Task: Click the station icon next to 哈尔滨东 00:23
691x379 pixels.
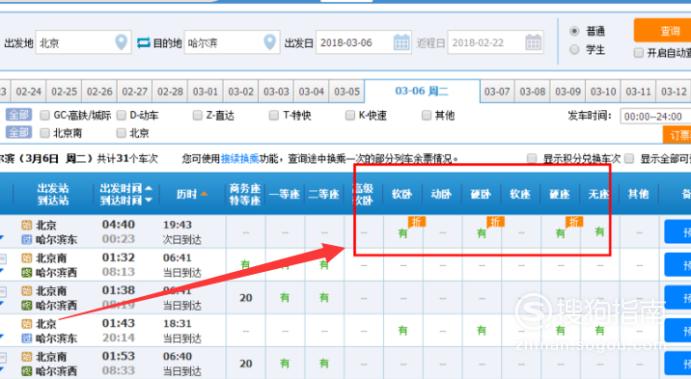Action: 26,240
